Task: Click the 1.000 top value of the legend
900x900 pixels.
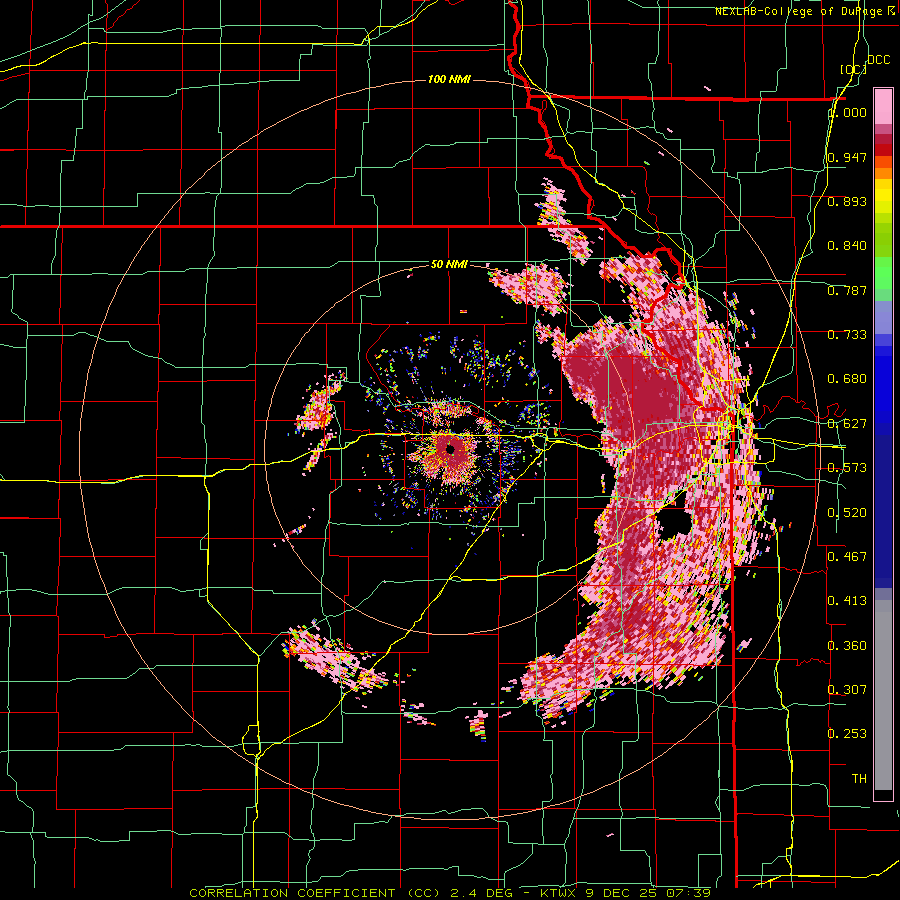Action: point(847,112)
